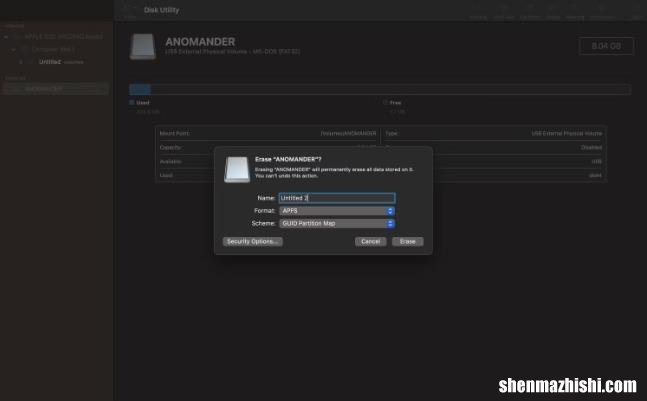This screenshot has width=647, height=401.
Task: Click the Used legend label
Action: coord(143,103)
